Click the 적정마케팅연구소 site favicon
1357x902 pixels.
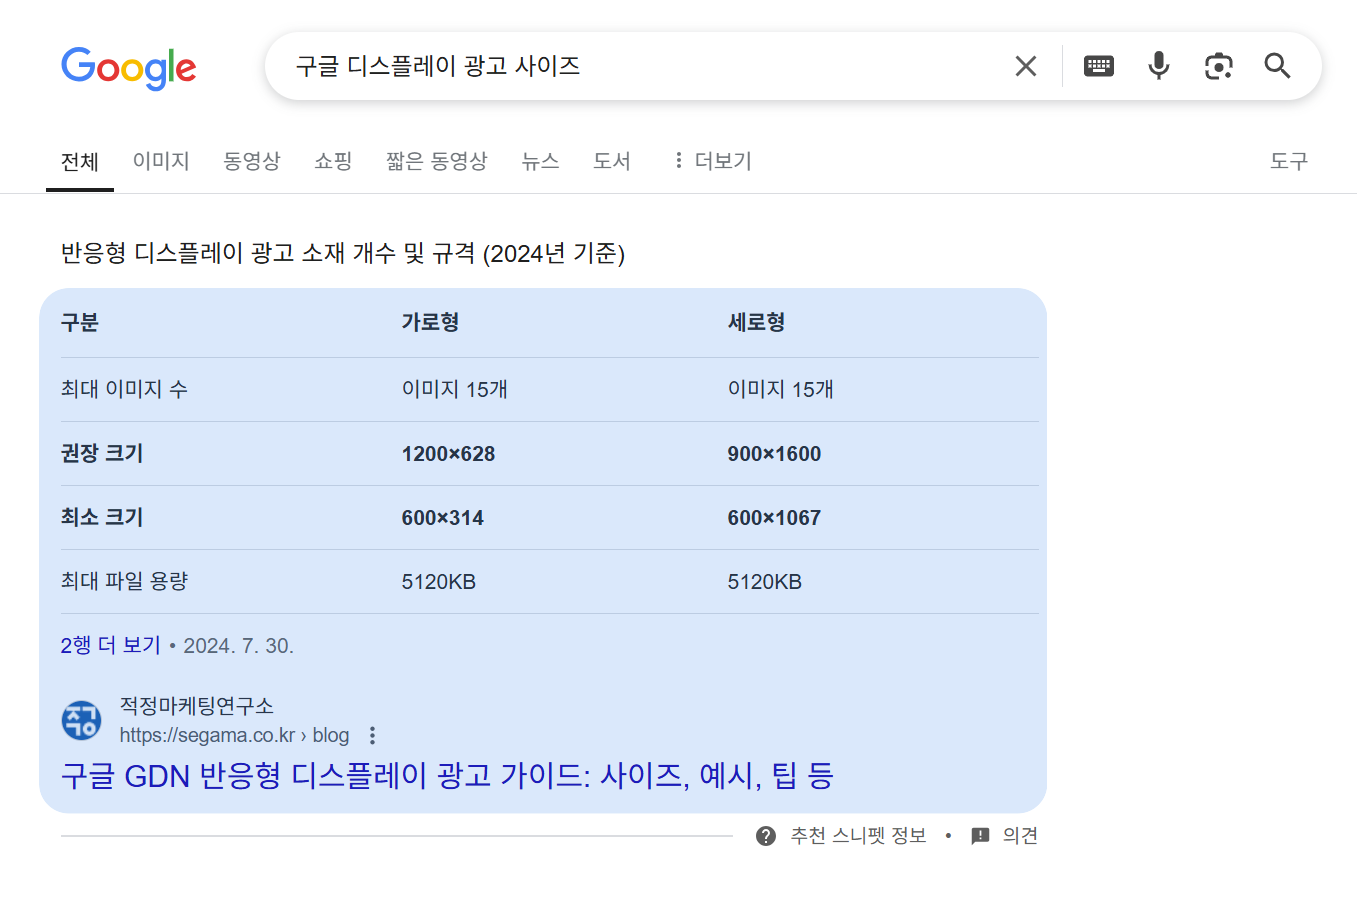coord(81,720)
